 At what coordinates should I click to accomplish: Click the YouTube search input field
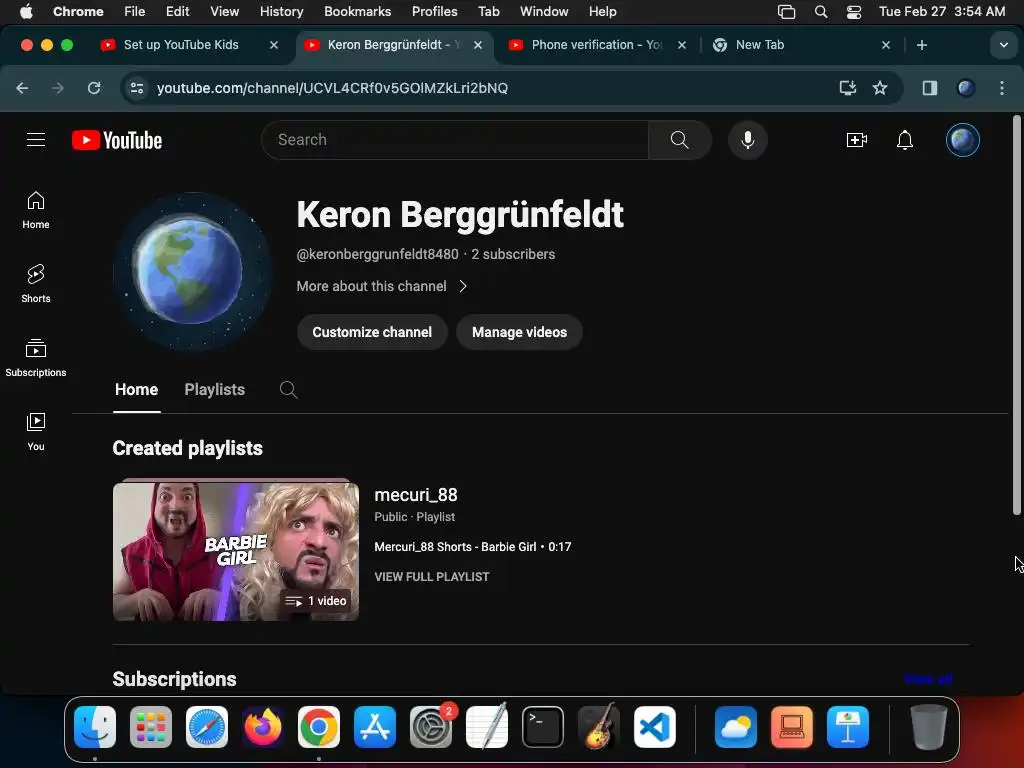455,140
